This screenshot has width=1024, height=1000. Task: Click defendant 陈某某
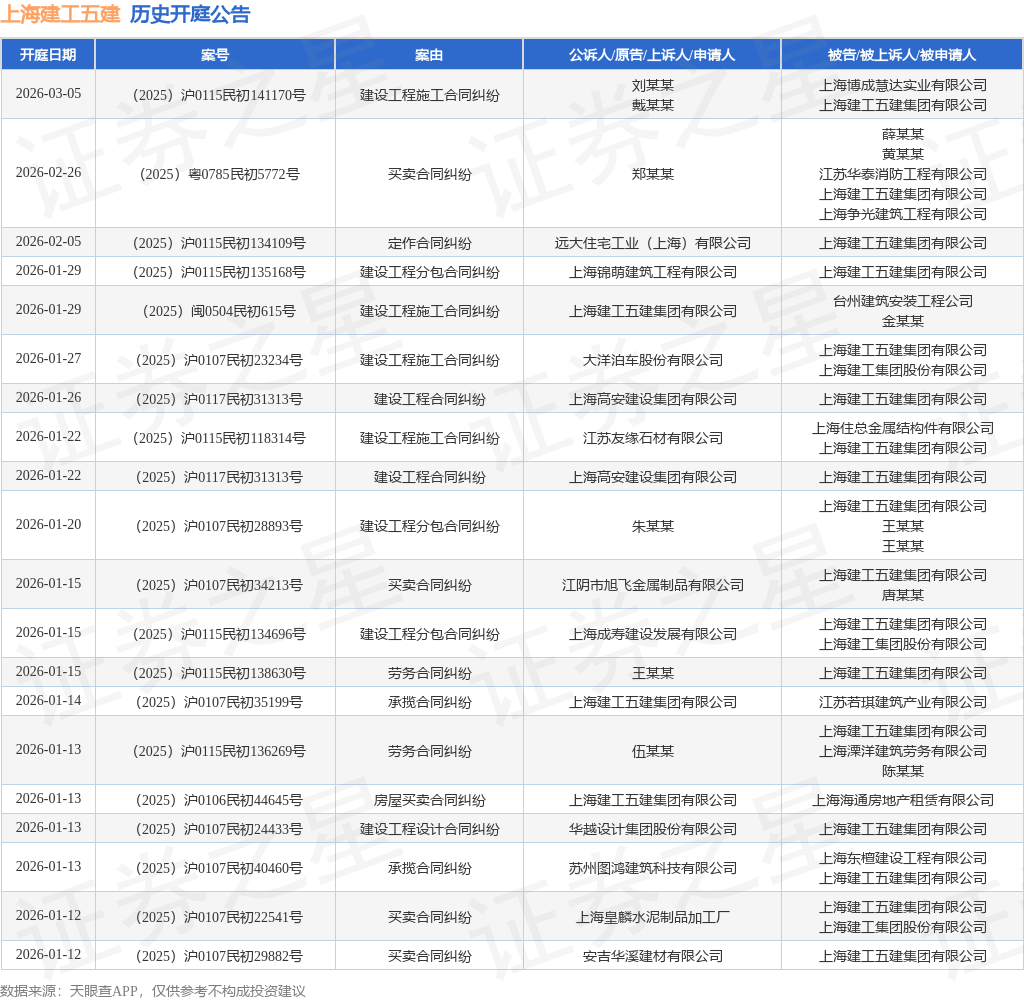(903, 771)
